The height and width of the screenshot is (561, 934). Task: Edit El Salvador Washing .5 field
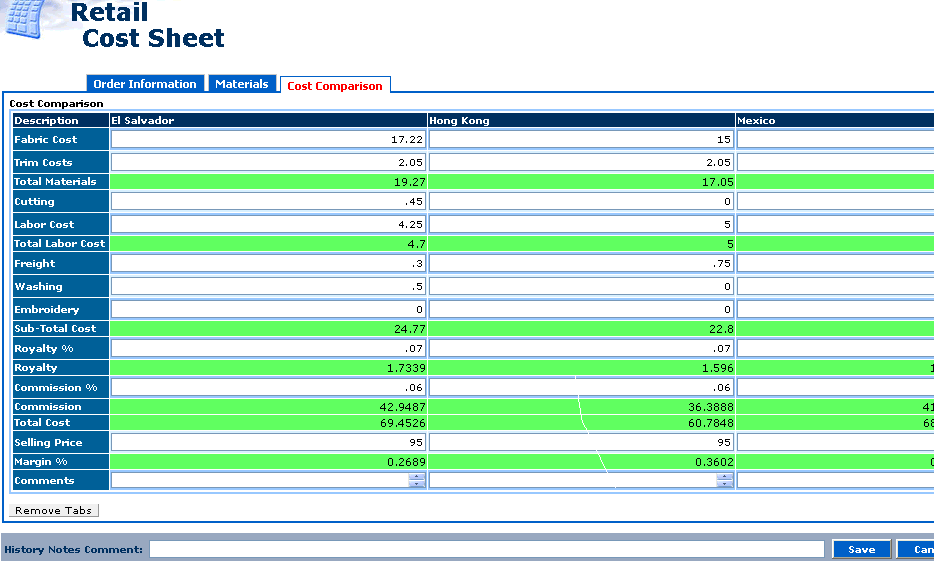coord(268,286)
